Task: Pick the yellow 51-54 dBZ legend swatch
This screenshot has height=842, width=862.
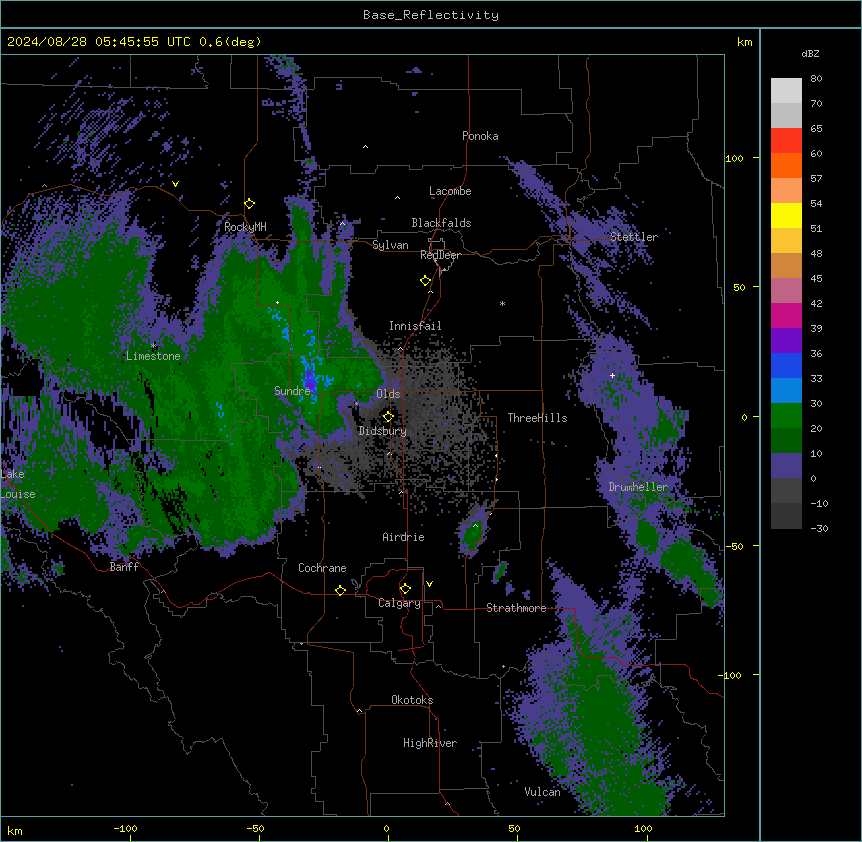Action: click(x=786, y=215)
